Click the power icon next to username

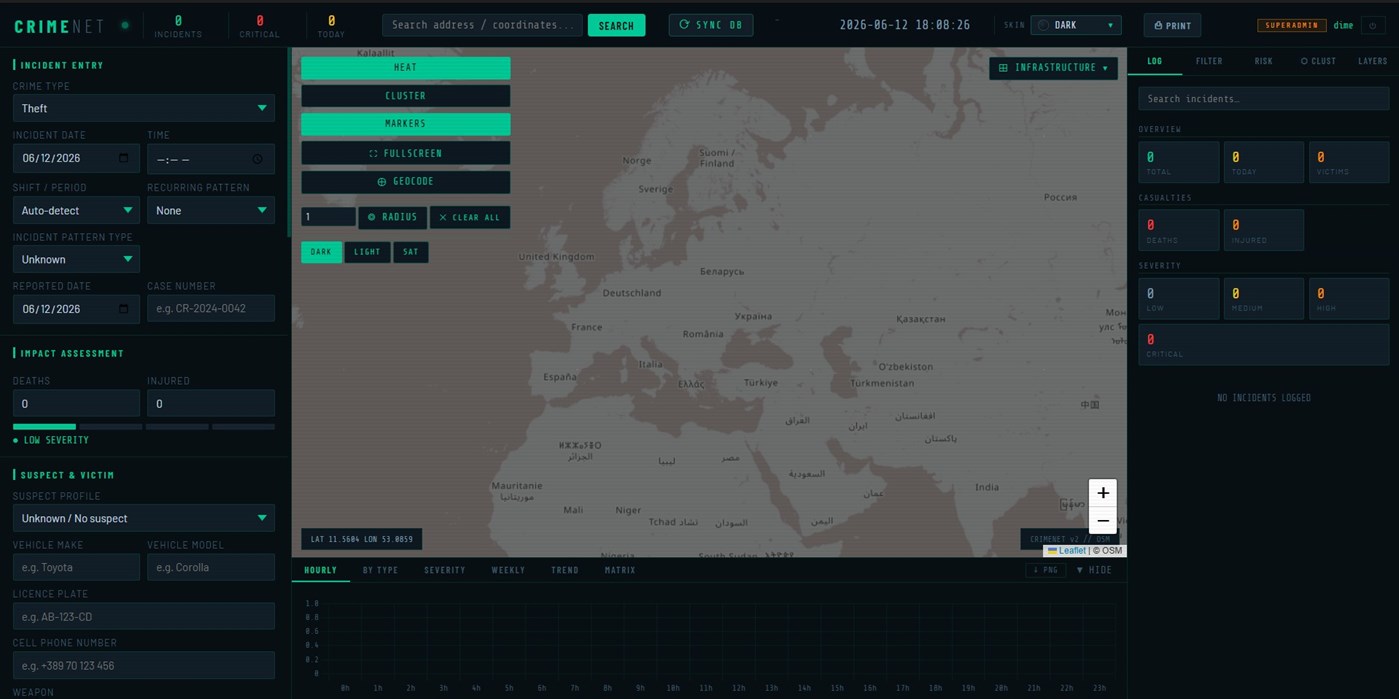tap(1373, 25)
